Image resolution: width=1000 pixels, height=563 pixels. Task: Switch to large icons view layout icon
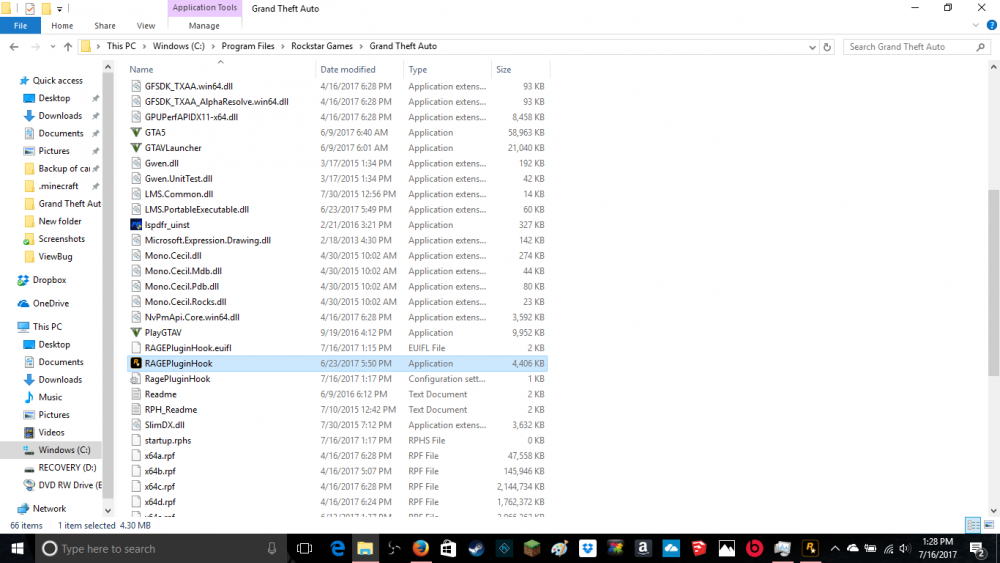click(989, 525)
